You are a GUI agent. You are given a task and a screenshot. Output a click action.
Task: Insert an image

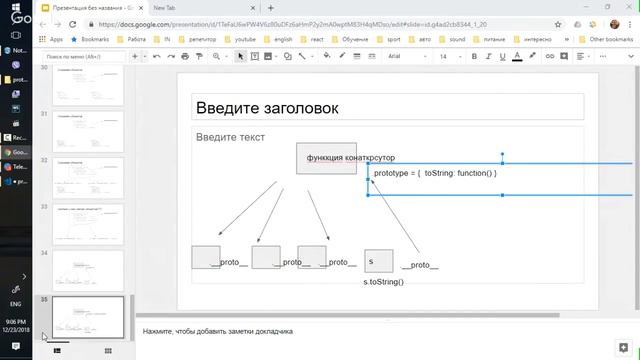[x=268, y=56]
